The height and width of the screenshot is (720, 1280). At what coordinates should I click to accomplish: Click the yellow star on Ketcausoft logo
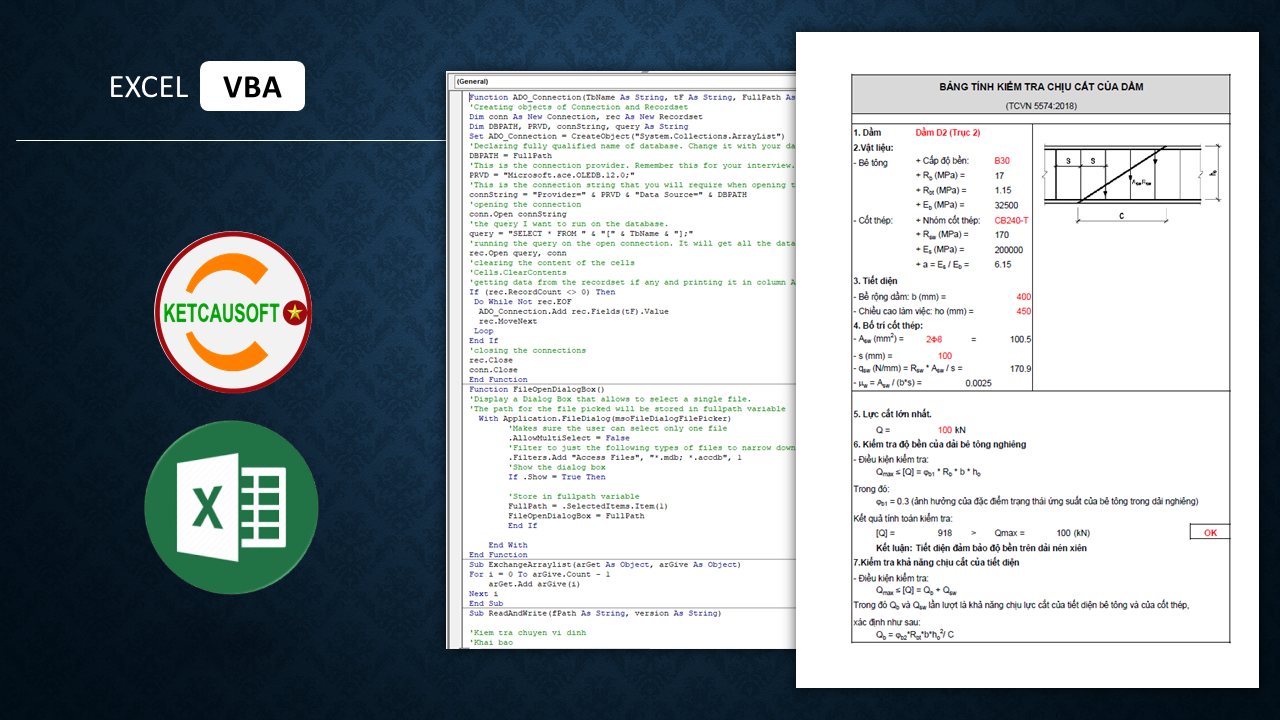click(294, 313)
